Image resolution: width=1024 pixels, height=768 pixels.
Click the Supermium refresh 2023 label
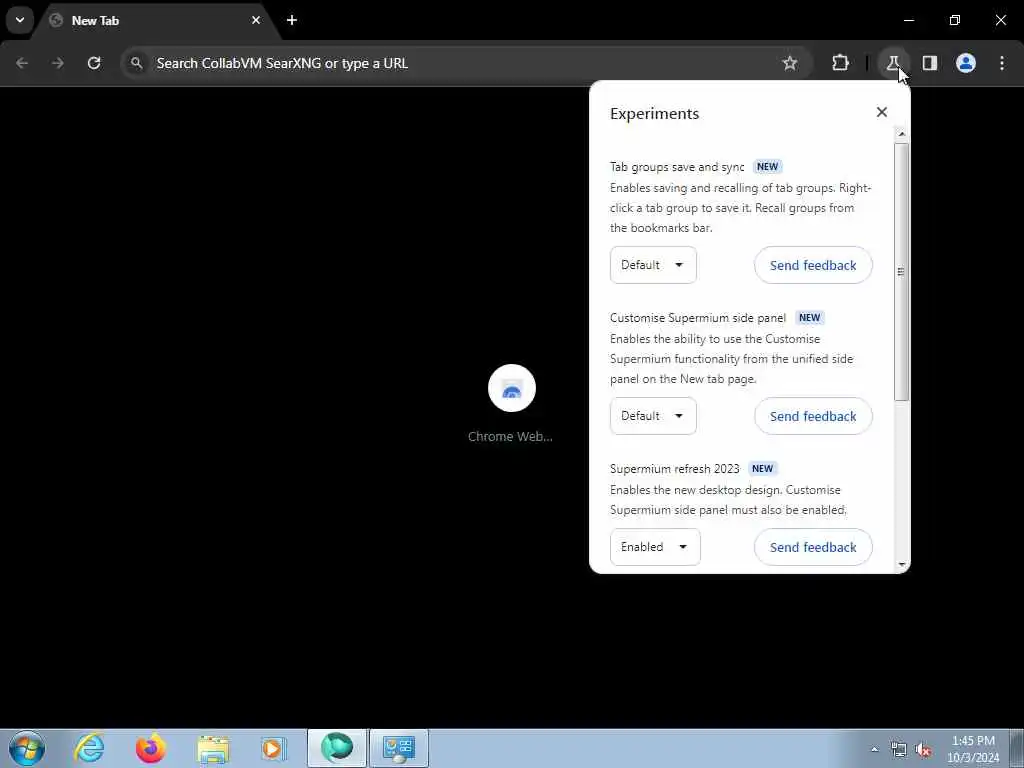675,469
